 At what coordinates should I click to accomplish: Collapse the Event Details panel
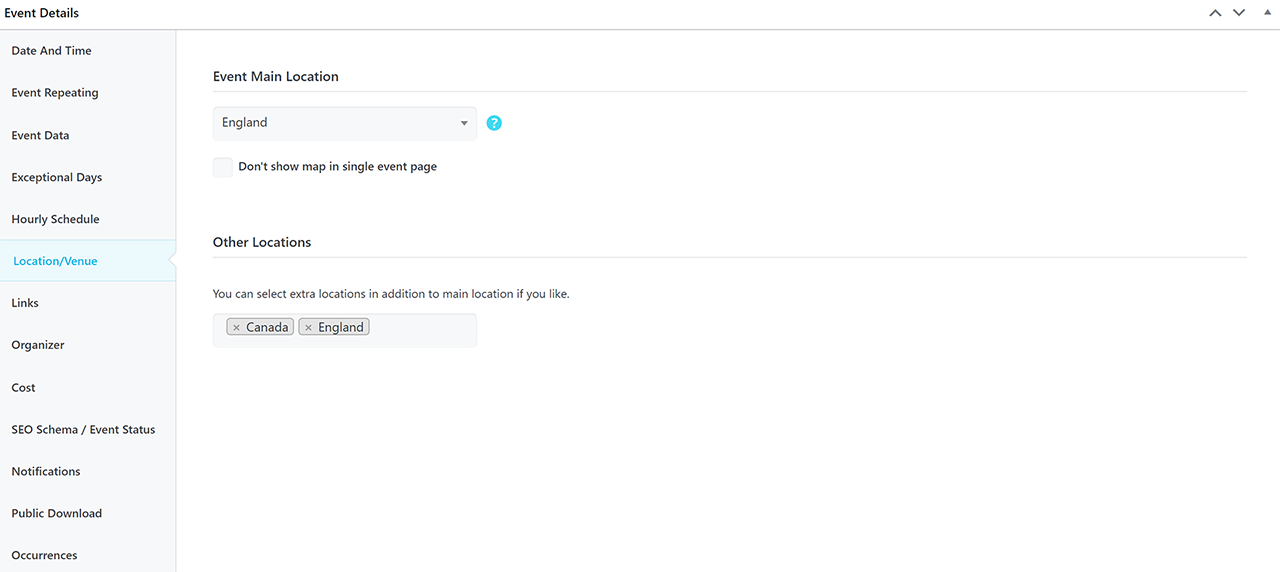coord(1267,13)
